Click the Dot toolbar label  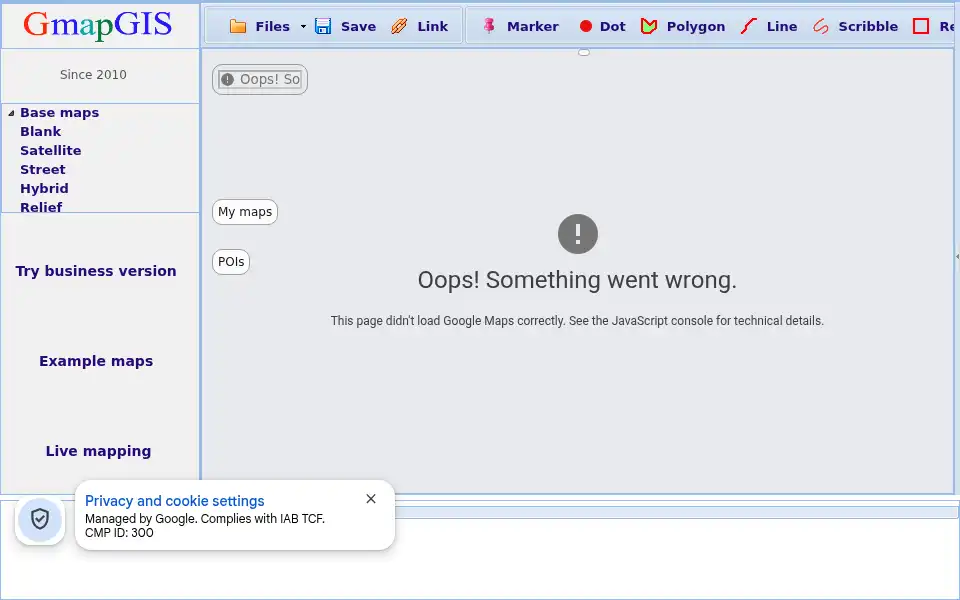[x=612, y=26]
